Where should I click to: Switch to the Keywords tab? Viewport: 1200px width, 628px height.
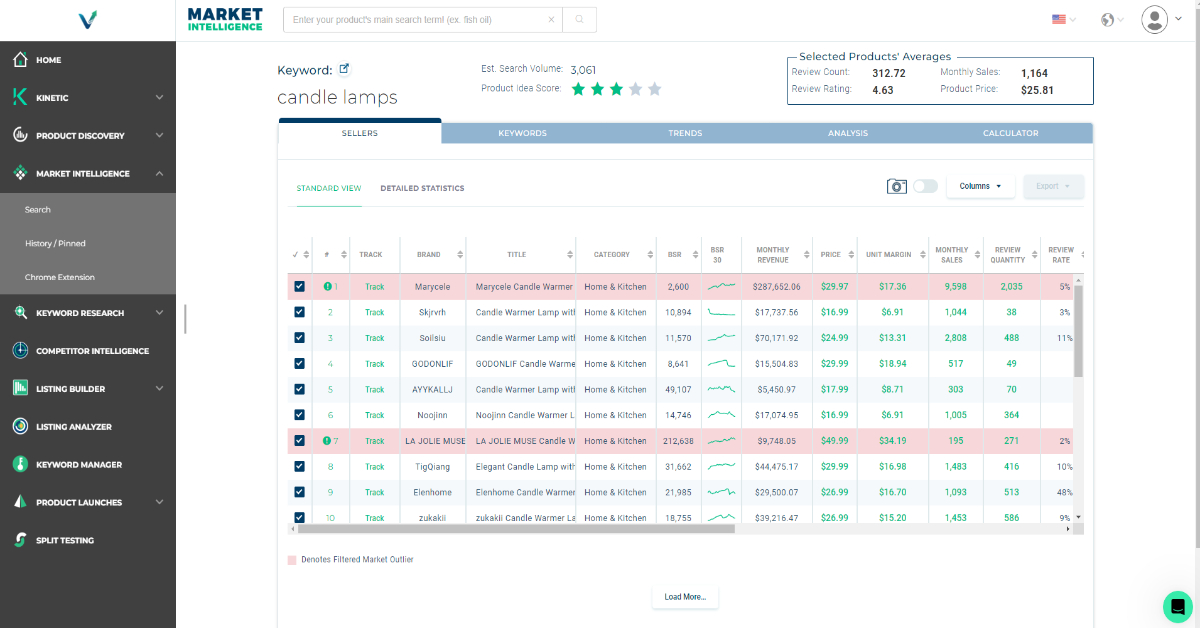tap(522, 133)
